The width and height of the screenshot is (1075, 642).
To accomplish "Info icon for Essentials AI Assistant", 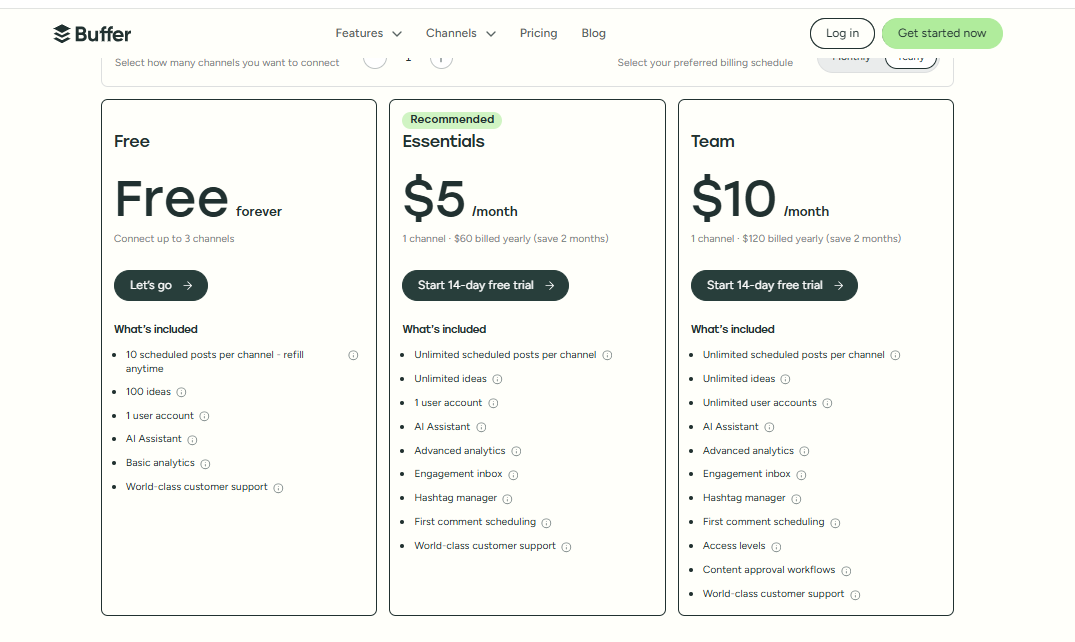I will [481, 427].
